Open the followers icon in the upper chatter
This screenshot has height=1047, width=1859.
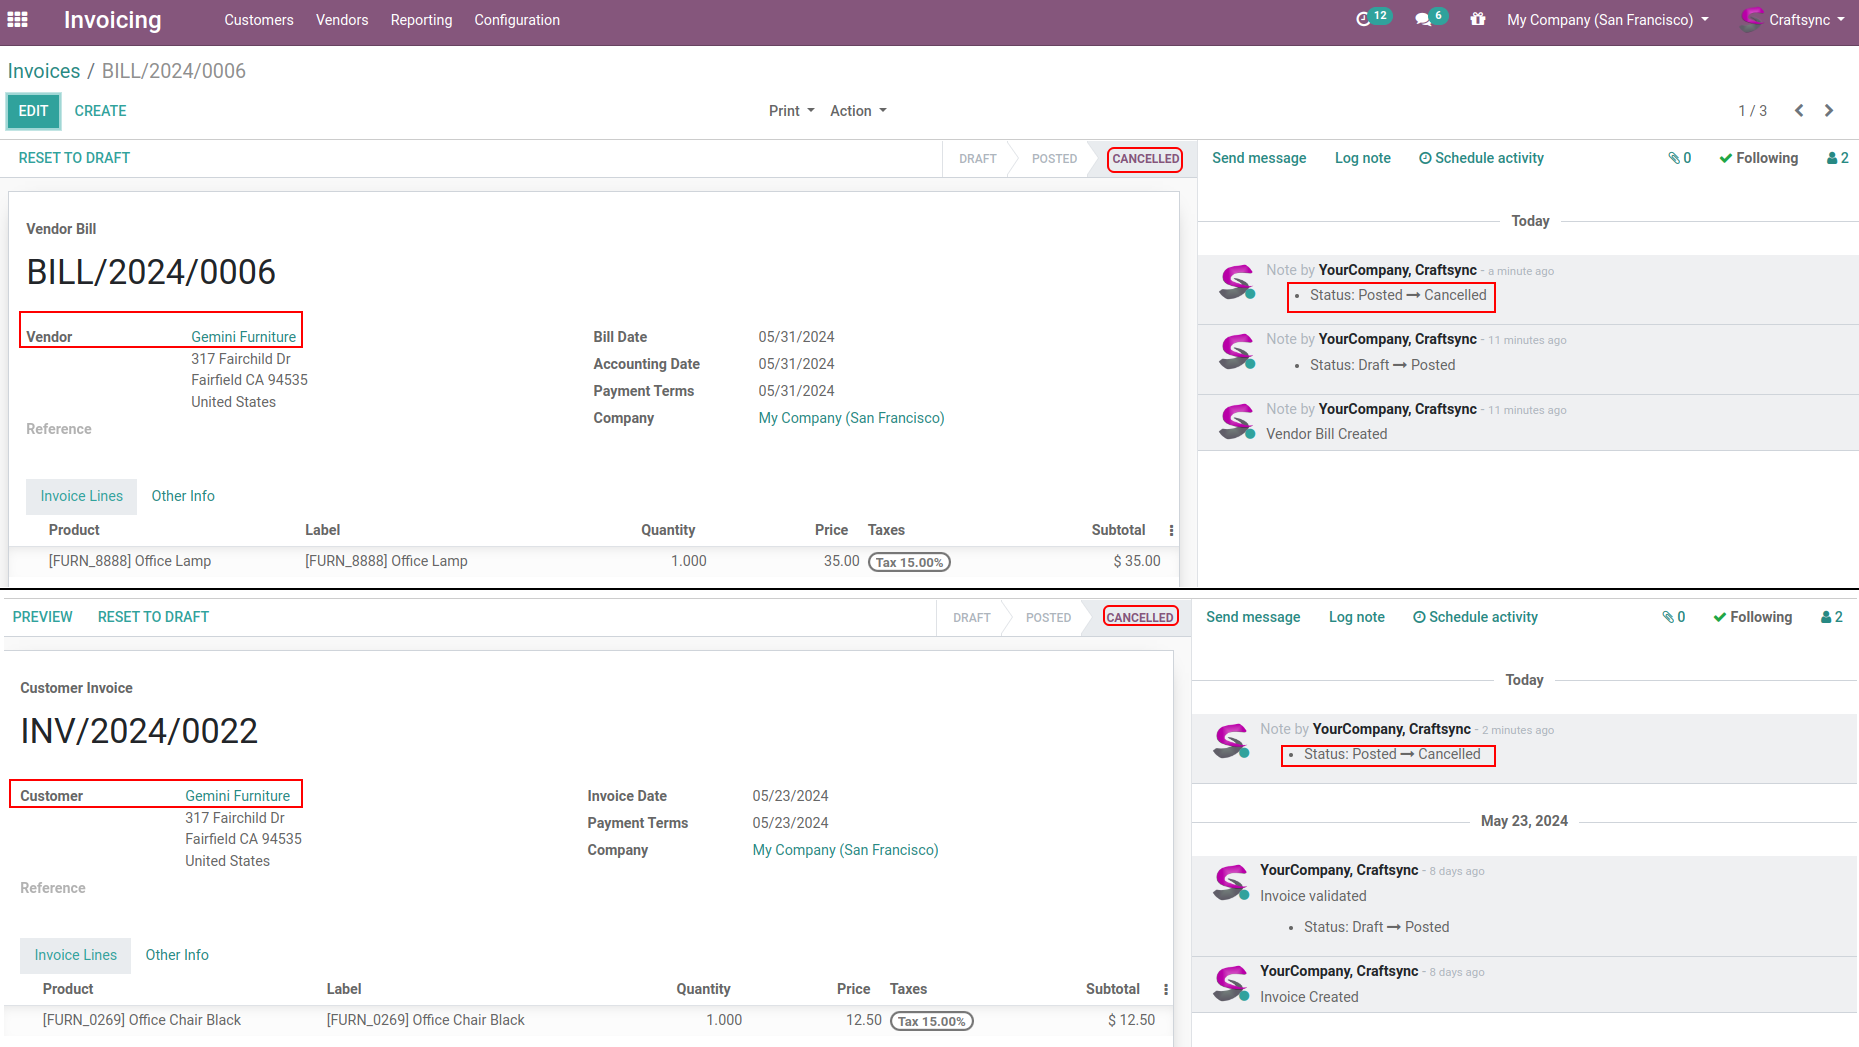pyautogui.click(x=1837, y=158)
